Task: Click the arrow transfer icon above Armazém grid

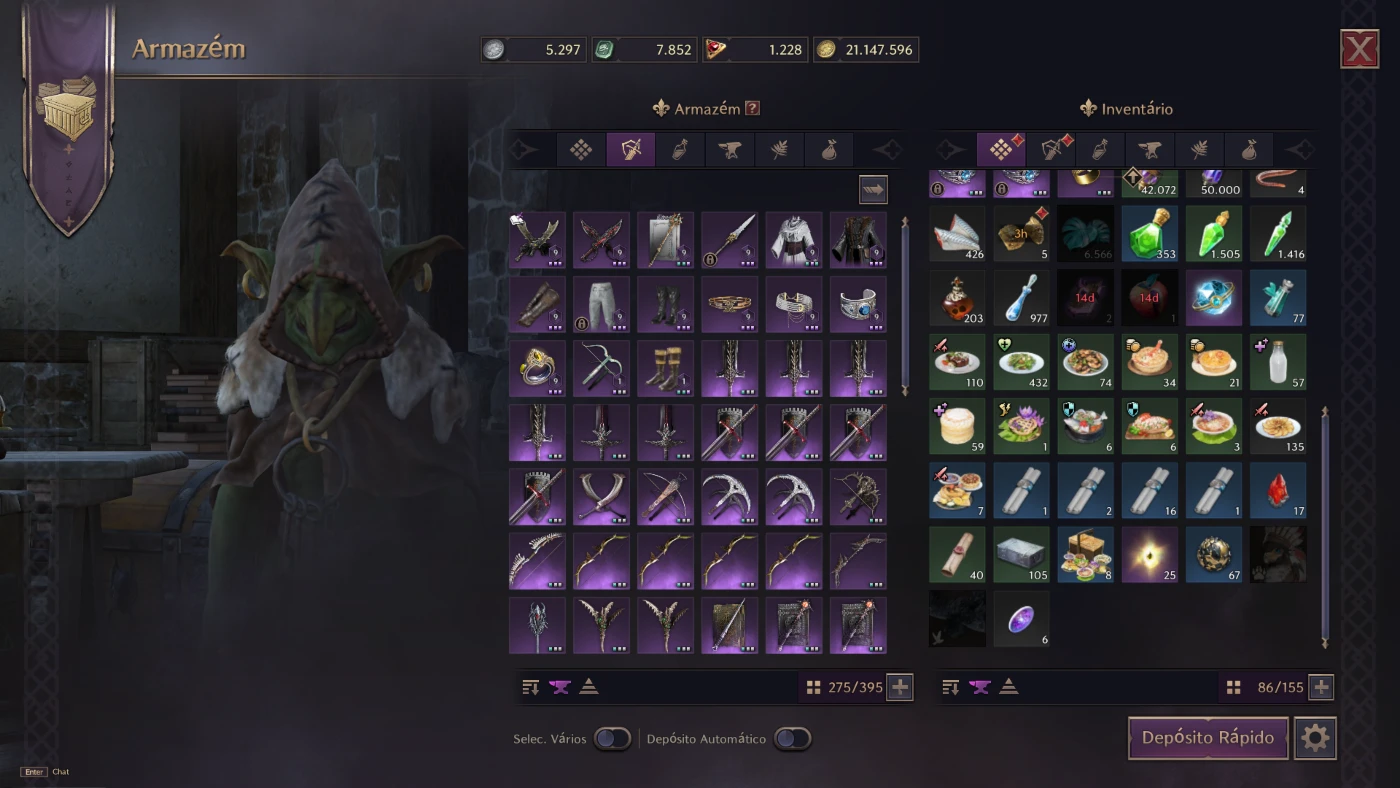Action: pos(873,189)
